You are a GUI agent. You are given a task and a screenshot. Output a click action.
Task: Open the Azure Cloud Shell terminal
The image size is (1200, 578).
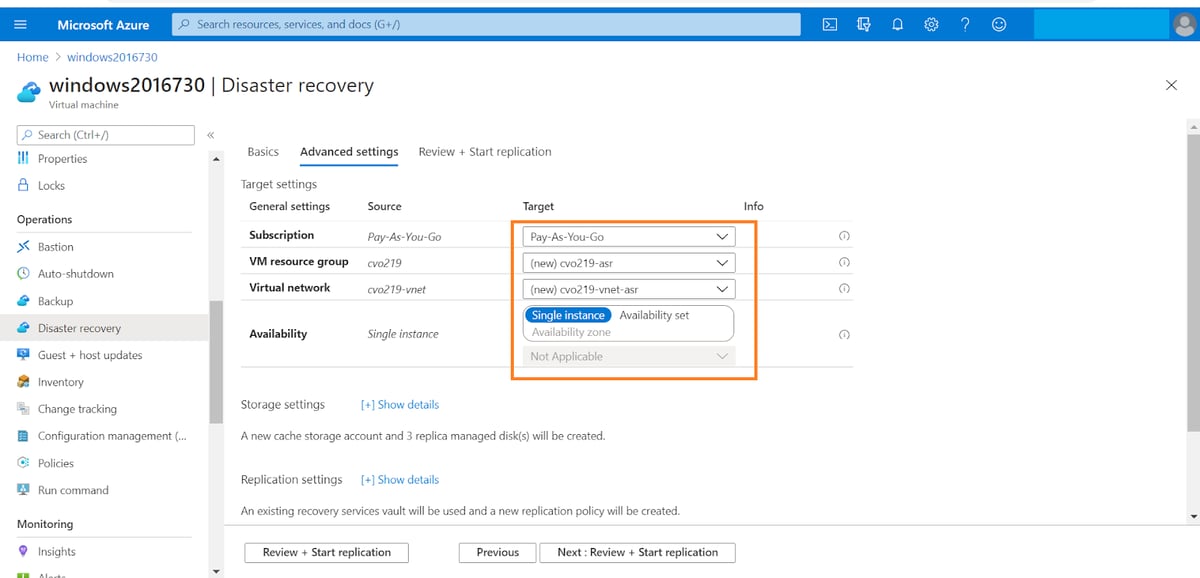pyautogui.click(x=829, y=24)
